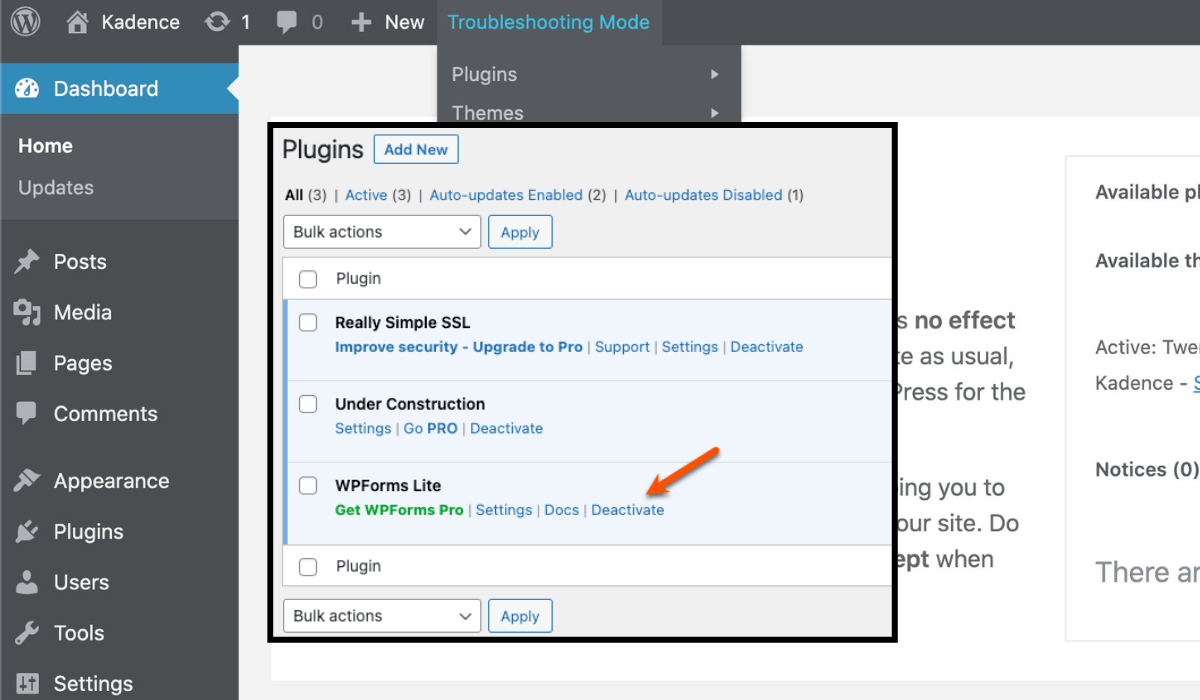Screen dimensions: 1200x700
Task: Click the Appearance paintbrush icon
Action: 29,480
